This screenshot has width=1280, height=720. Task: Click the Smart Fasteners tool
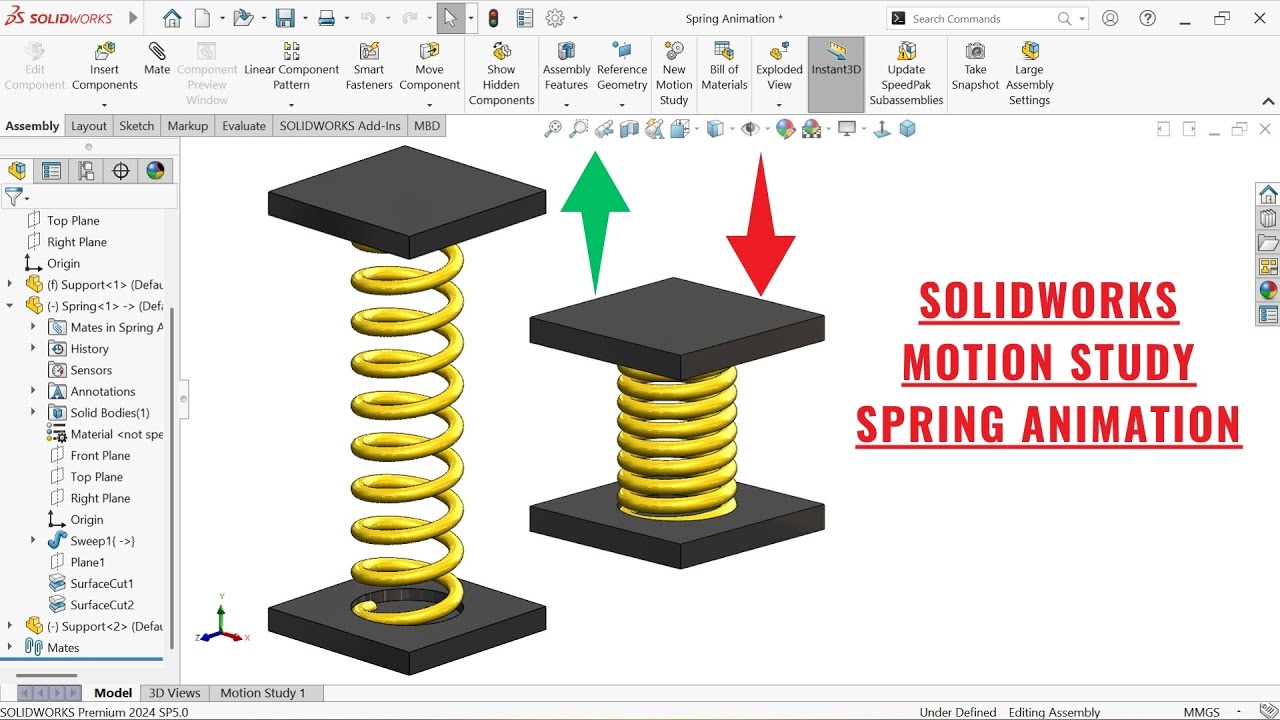(x=369, y=66)
